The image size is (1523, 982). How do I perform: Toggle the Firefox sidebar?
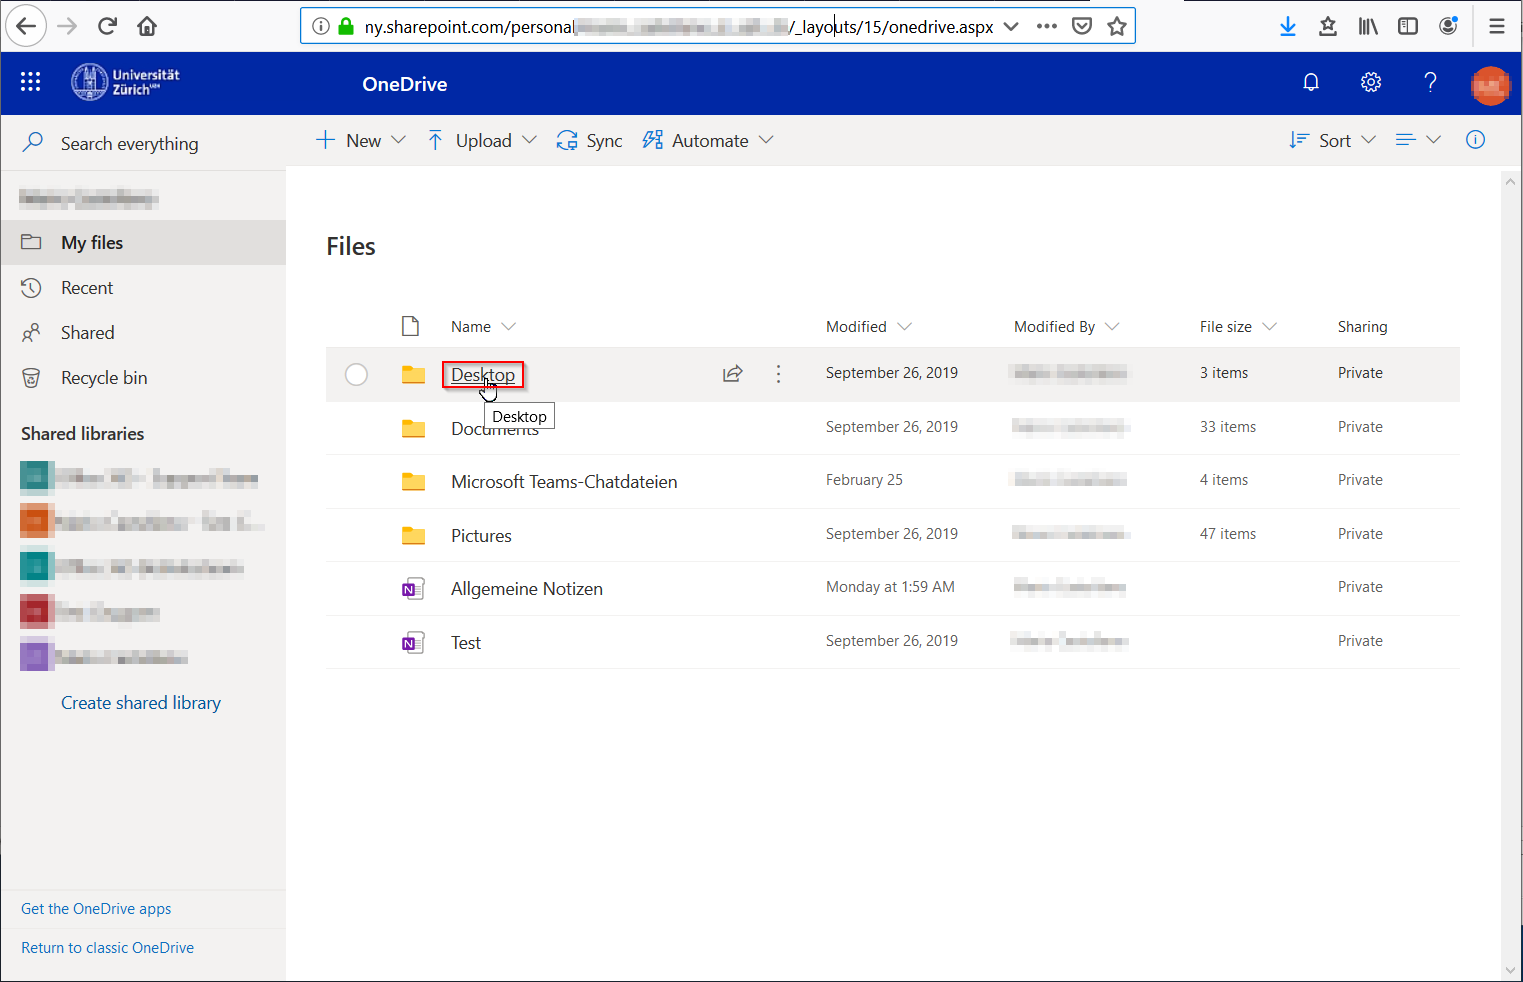click(x=1408, y=26)
